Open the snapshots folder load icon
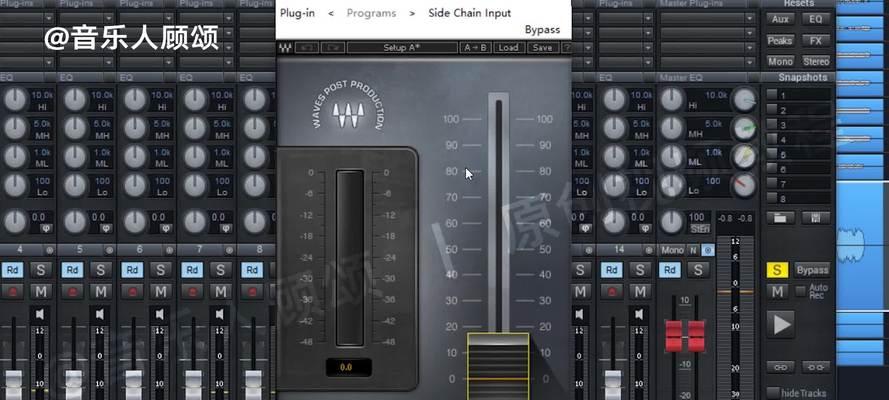The image size is (889, 400). [x=780, y=218]
